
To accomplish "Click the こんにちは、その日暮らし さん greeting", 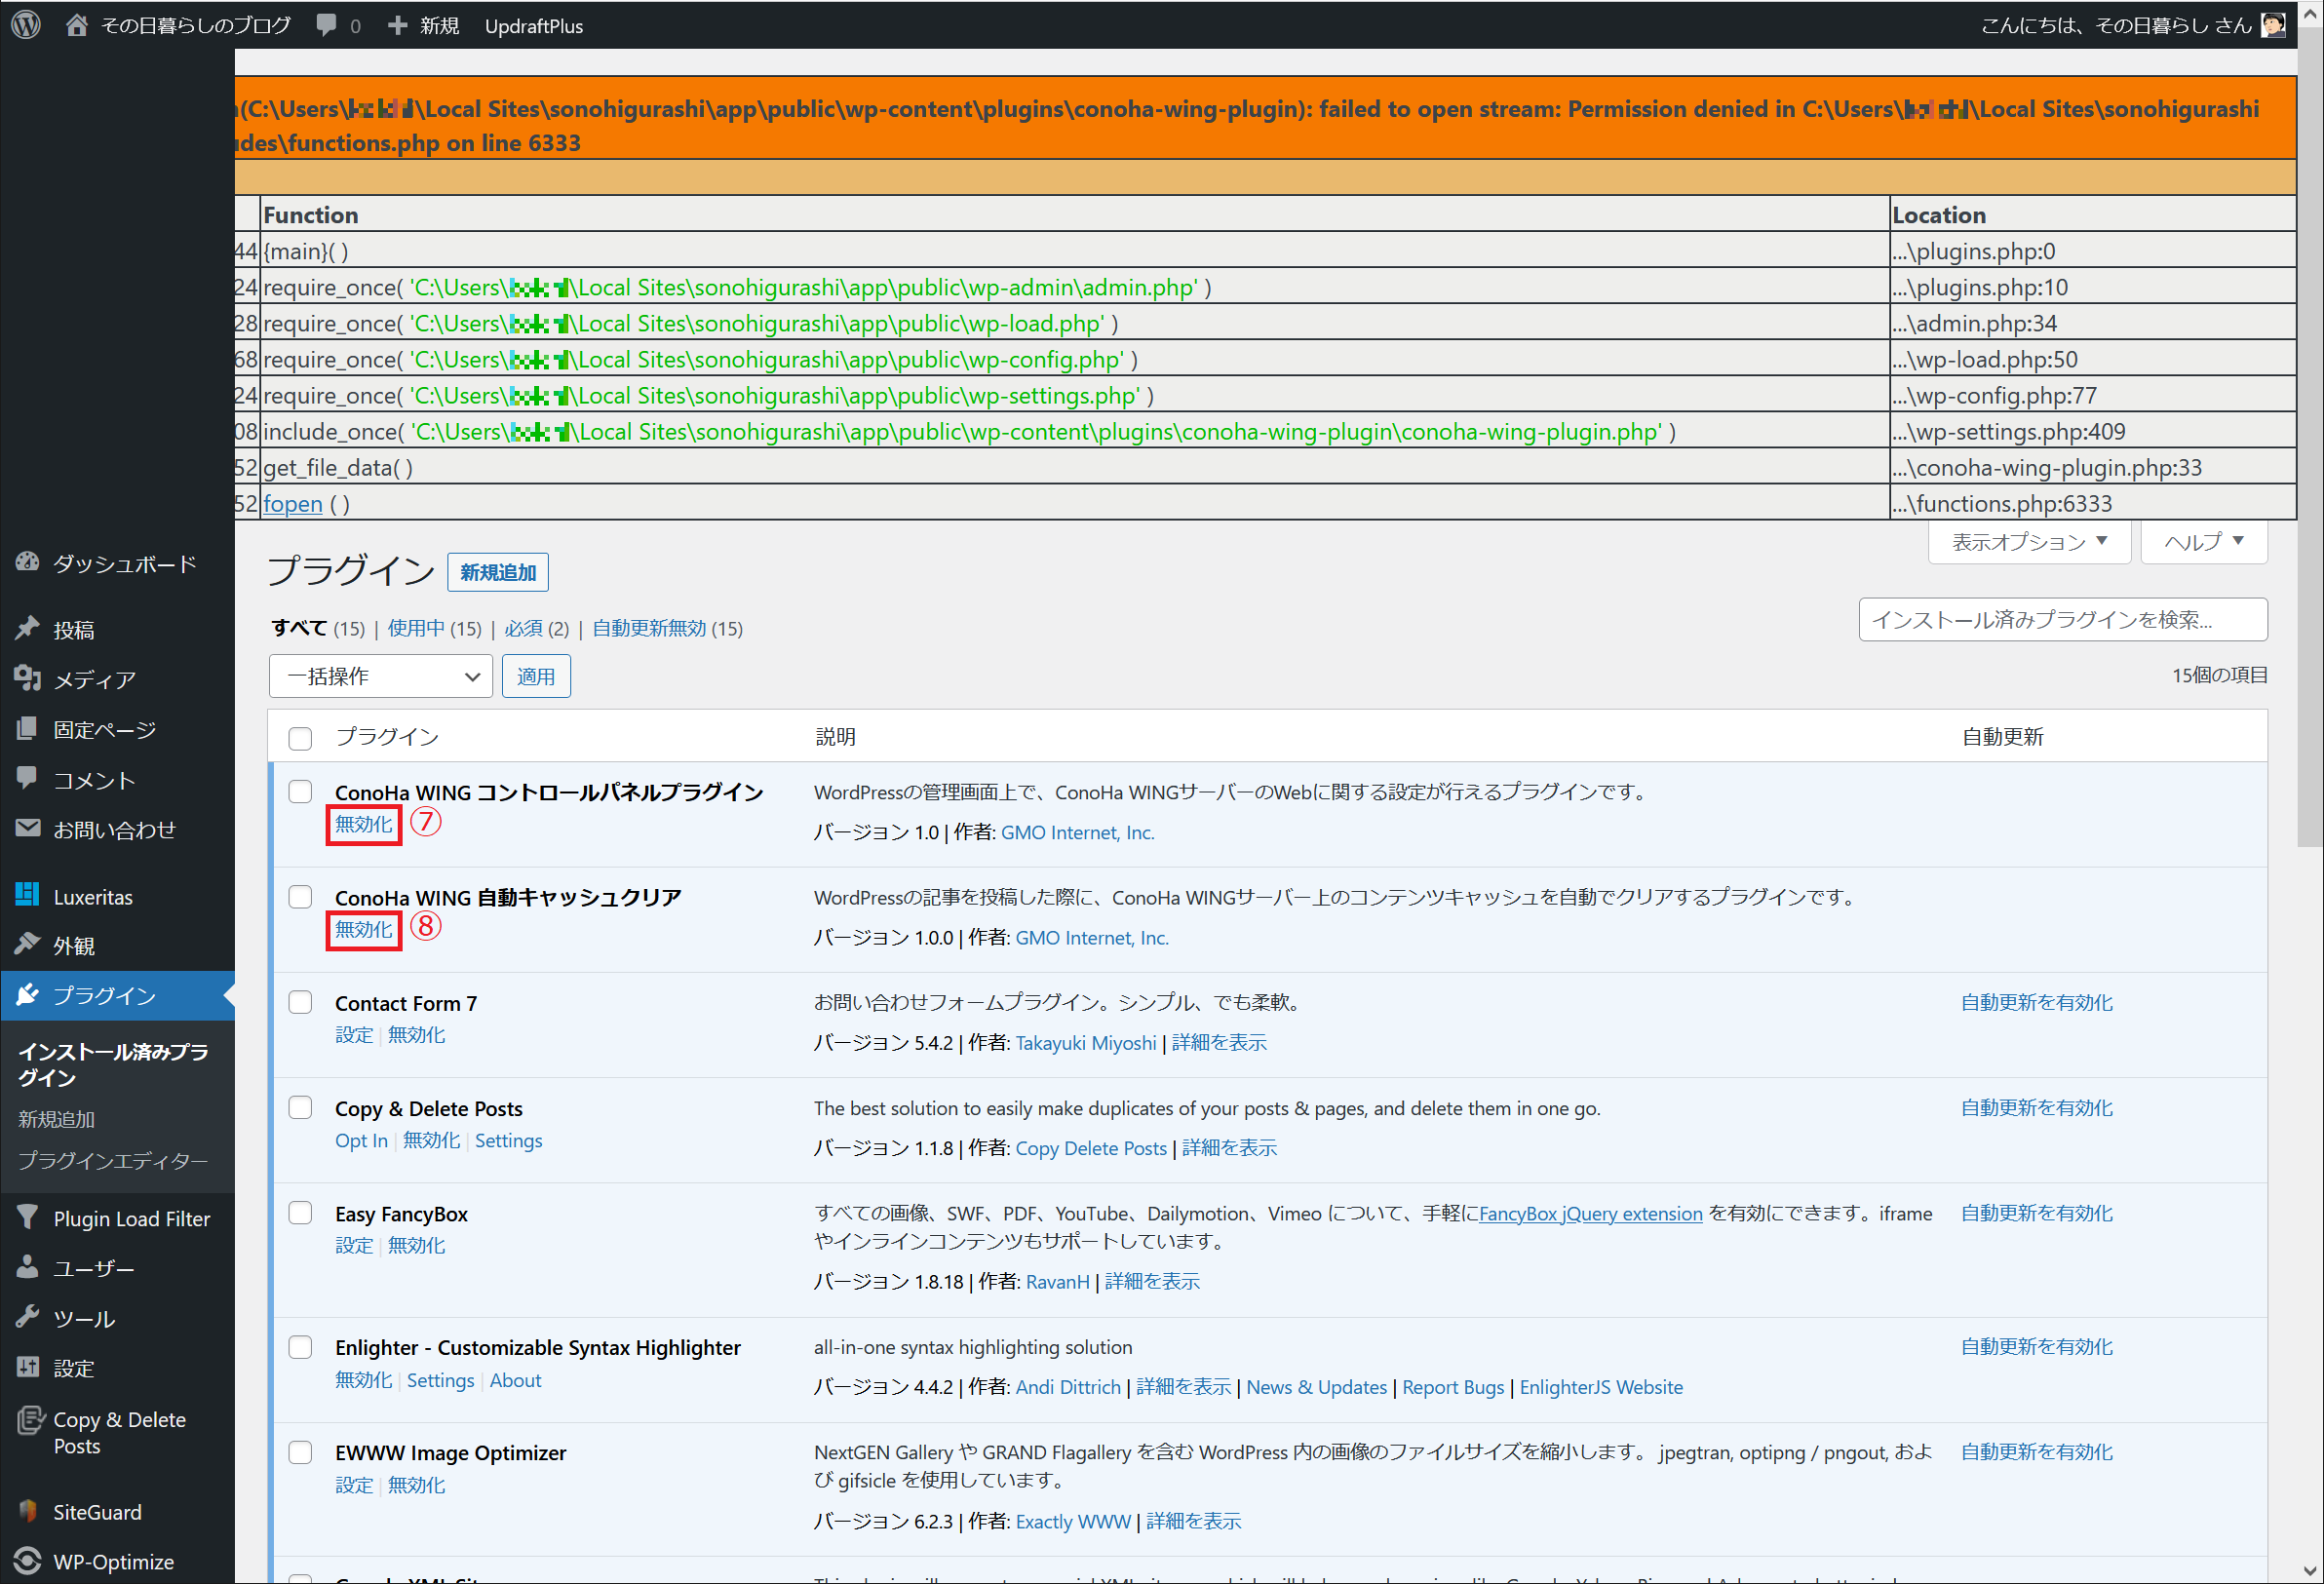I will tap(2116, 26).
